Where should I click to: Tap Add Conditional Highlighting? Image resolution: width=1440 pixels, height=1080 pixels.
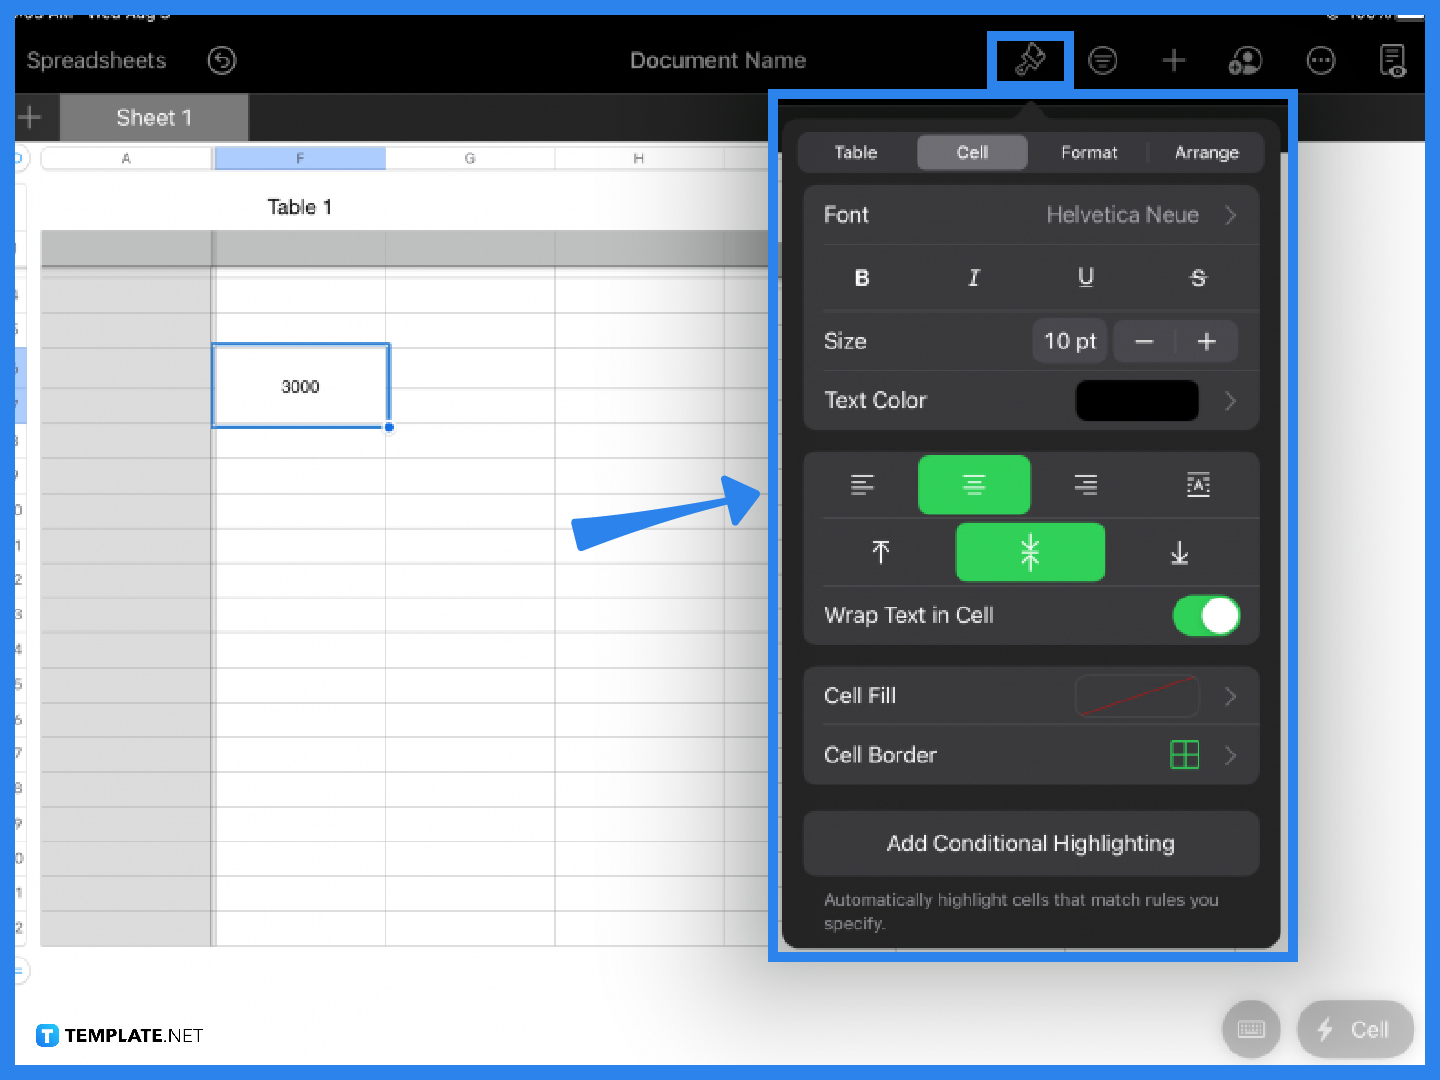point(1030,844)
